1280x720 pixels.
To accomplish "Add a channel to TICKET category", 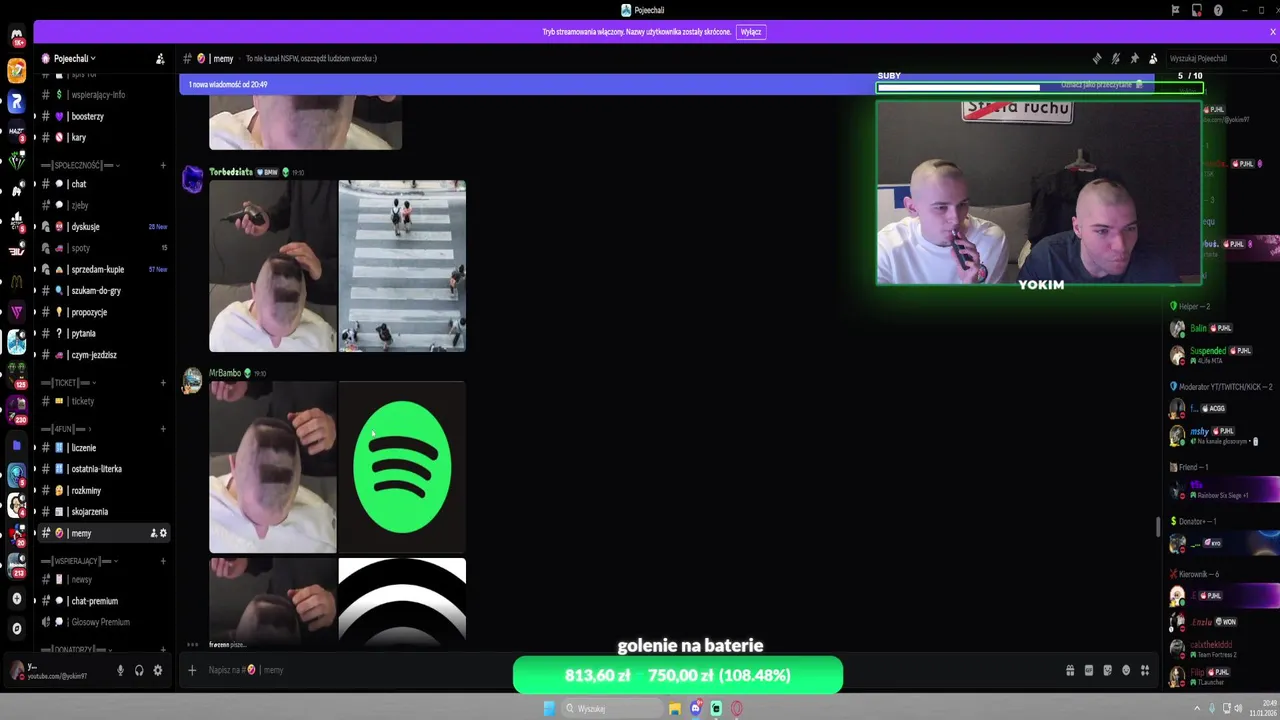I will 163,383.
